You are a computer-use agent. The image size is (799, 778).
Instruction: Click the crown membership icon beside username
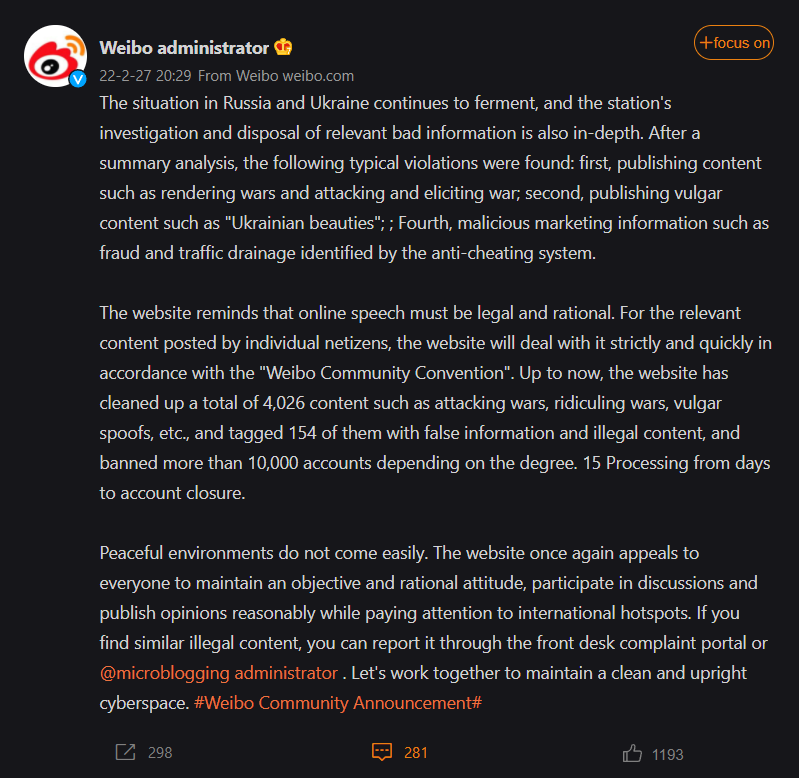click(283, 47)
